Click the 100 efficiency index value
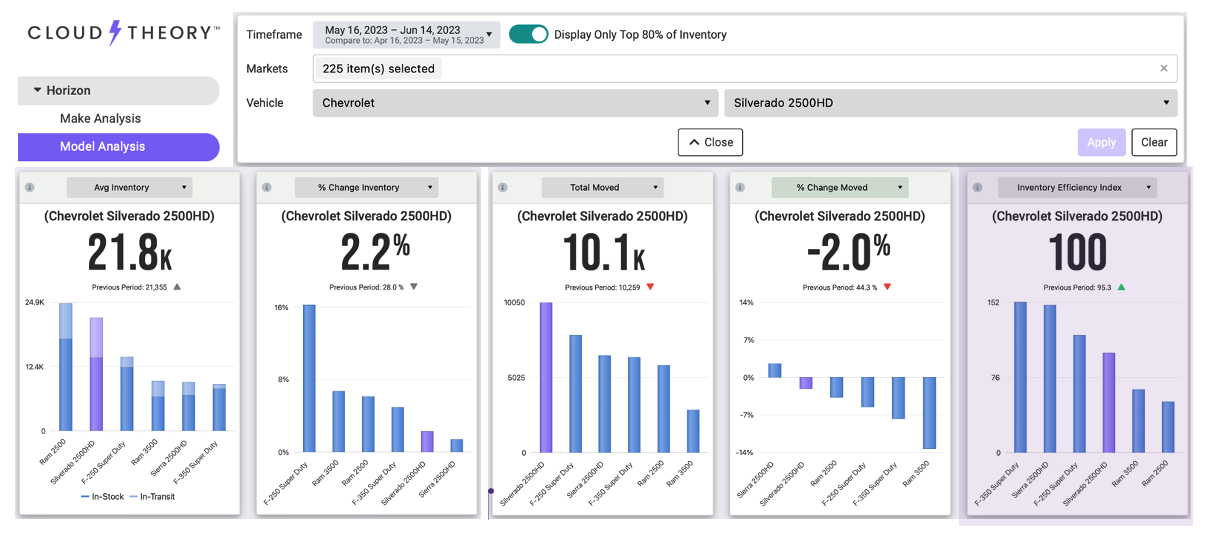 [x=1078, y=254]
